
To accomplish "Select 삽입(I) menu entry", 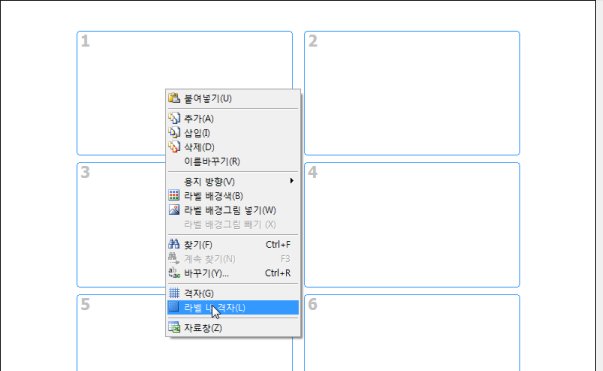I will (233, 133).
